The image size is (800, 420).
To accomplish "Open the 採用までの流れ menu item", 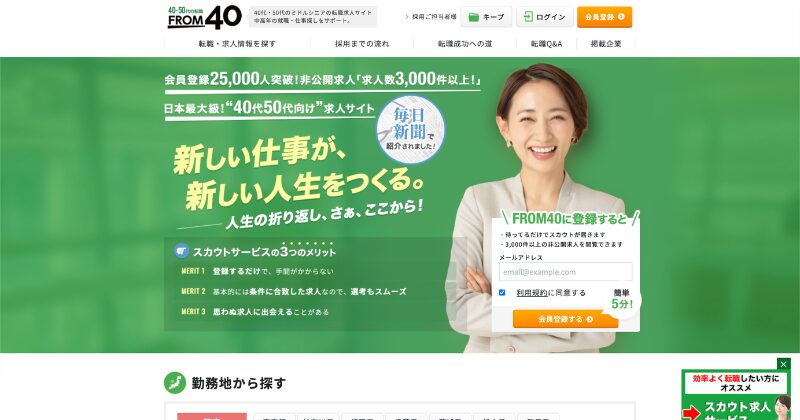I will pos(362,44).
